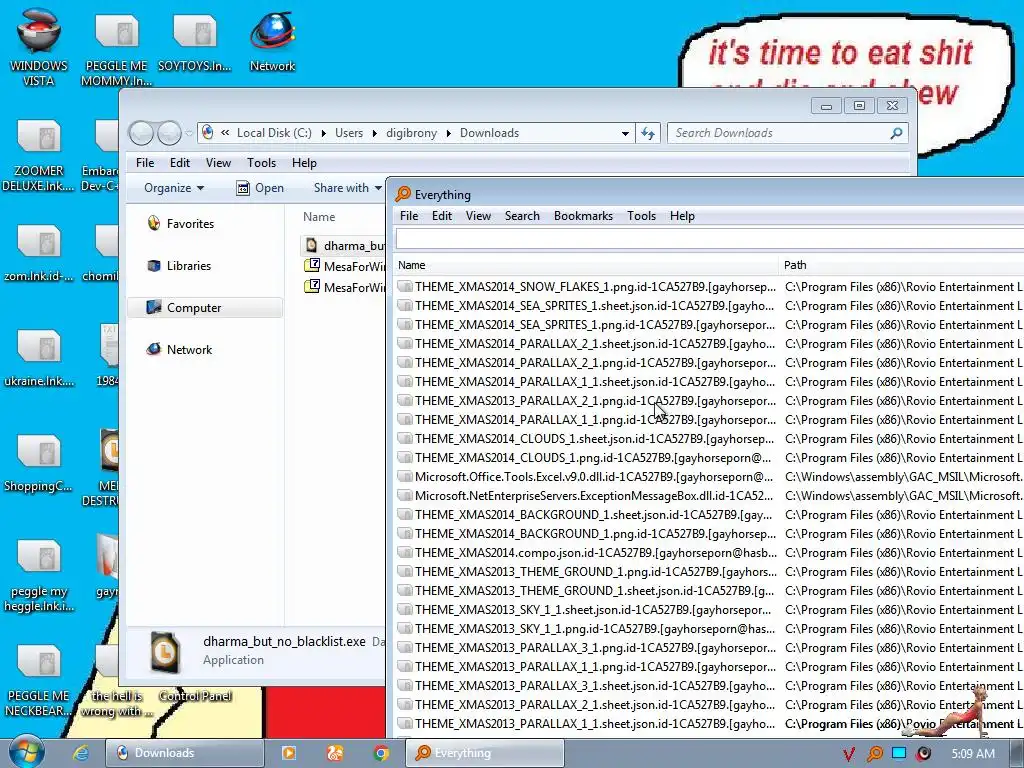
Task: Select the ShoppingC desktop file
Action: tap(39, 462)
